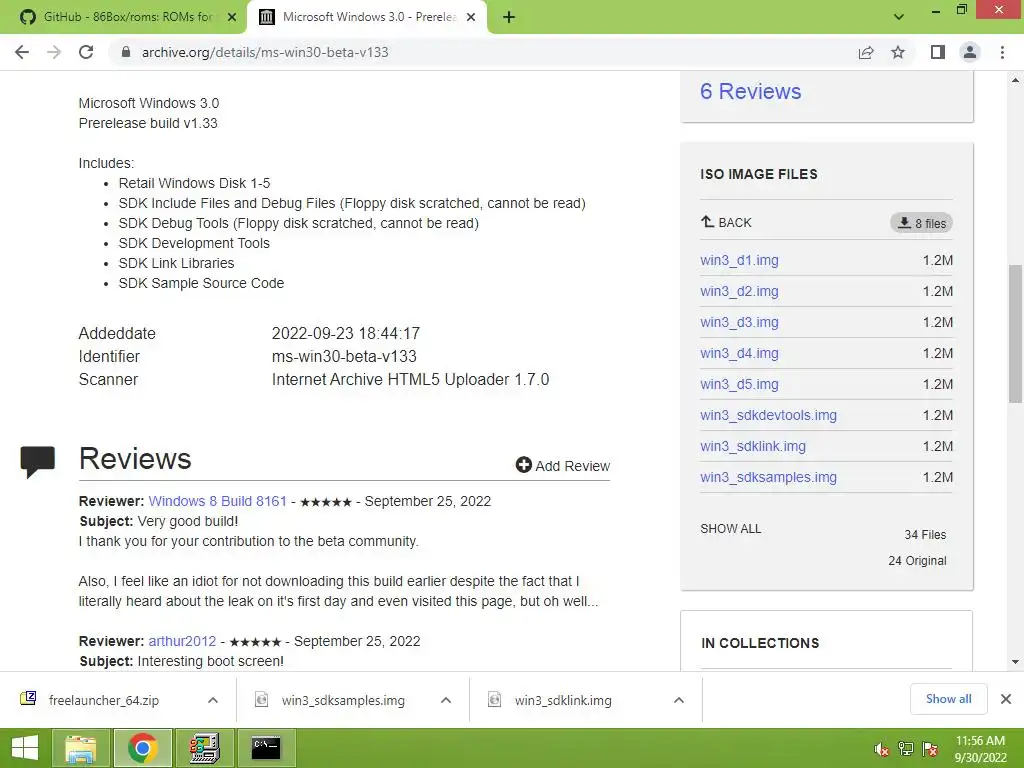1024x768 pixels.
Task: Open the 86Box emulator taskbar icon
Action: (204, 748)
